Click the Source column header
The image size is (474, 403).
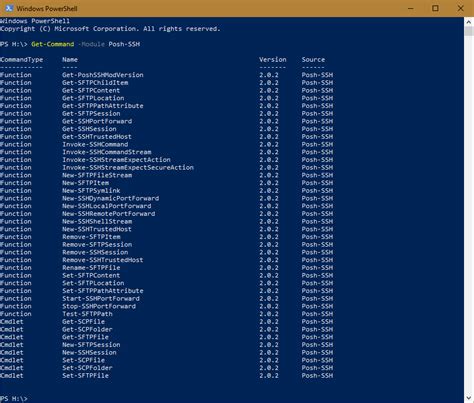(313, 60)
